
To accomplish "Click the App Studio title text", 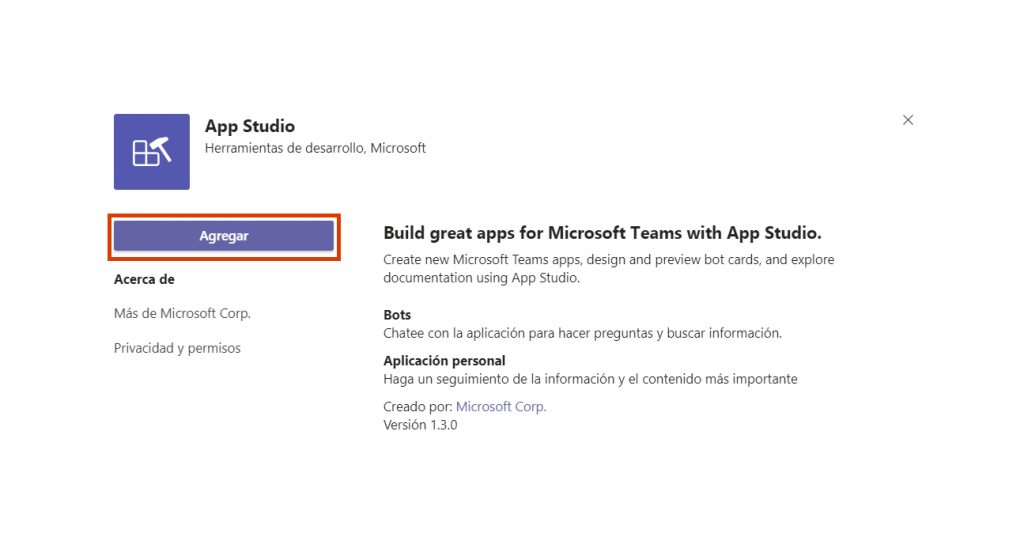I will (249, 125).
